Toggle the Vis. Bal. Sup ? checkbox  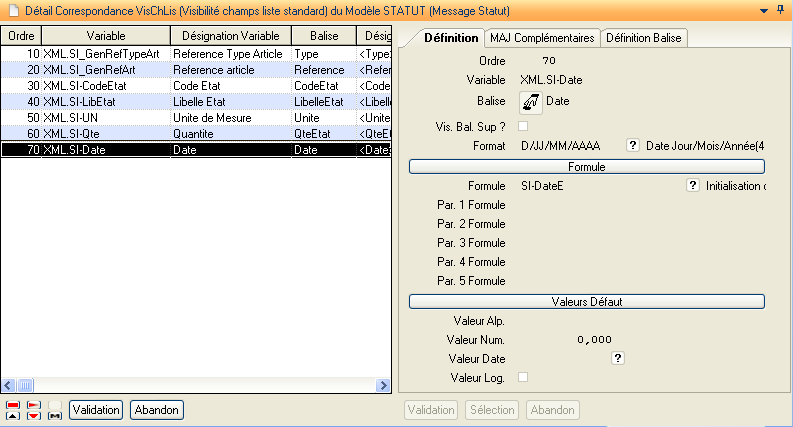(x=522, y=125)
